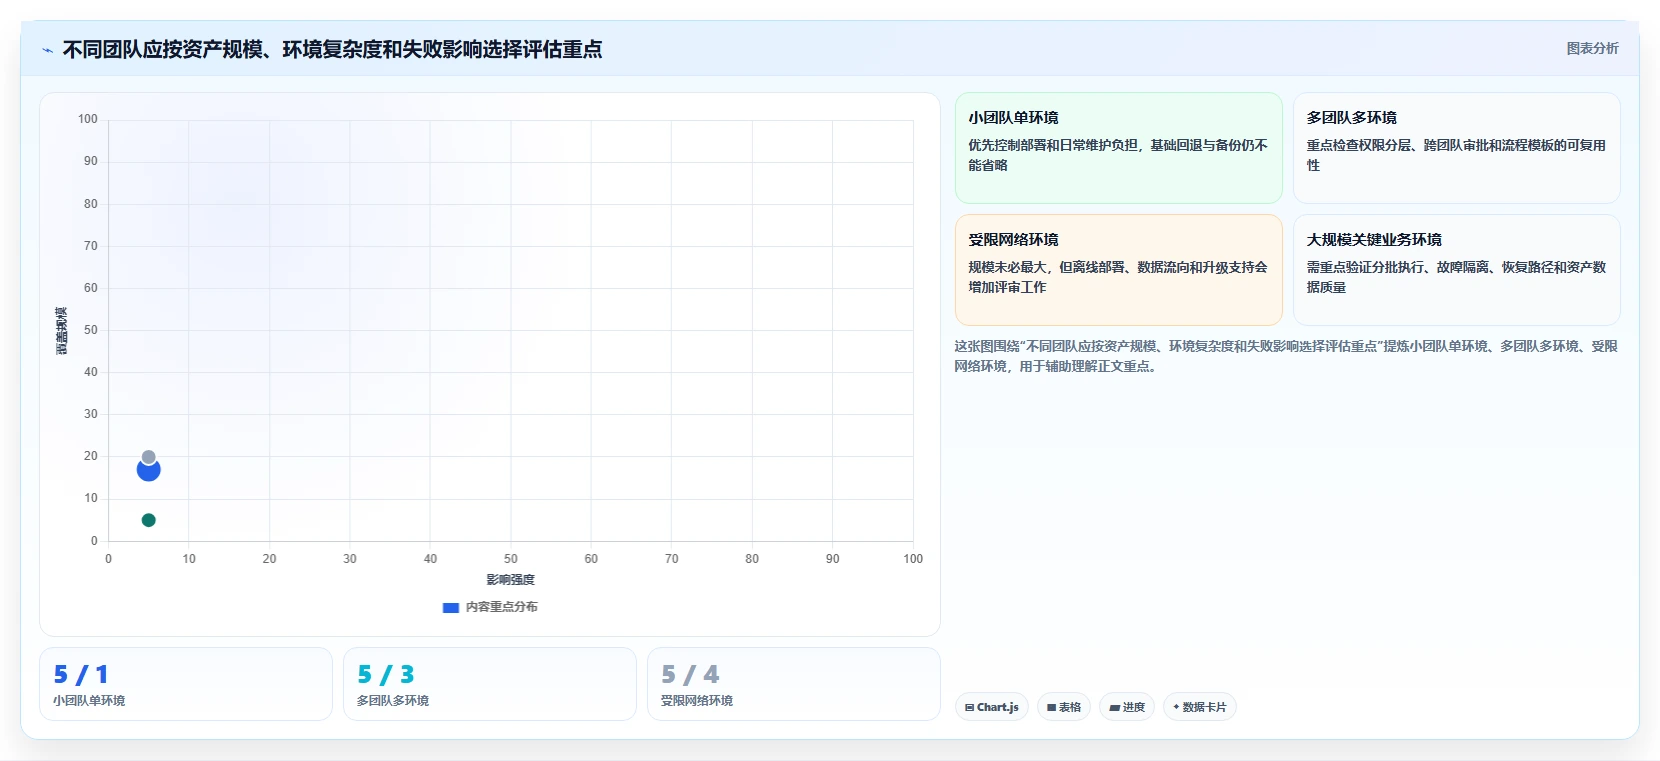Click the 数据卡片 tag icon
The height and width of the screenshot is (761, 1660).
coord(1176,707)
